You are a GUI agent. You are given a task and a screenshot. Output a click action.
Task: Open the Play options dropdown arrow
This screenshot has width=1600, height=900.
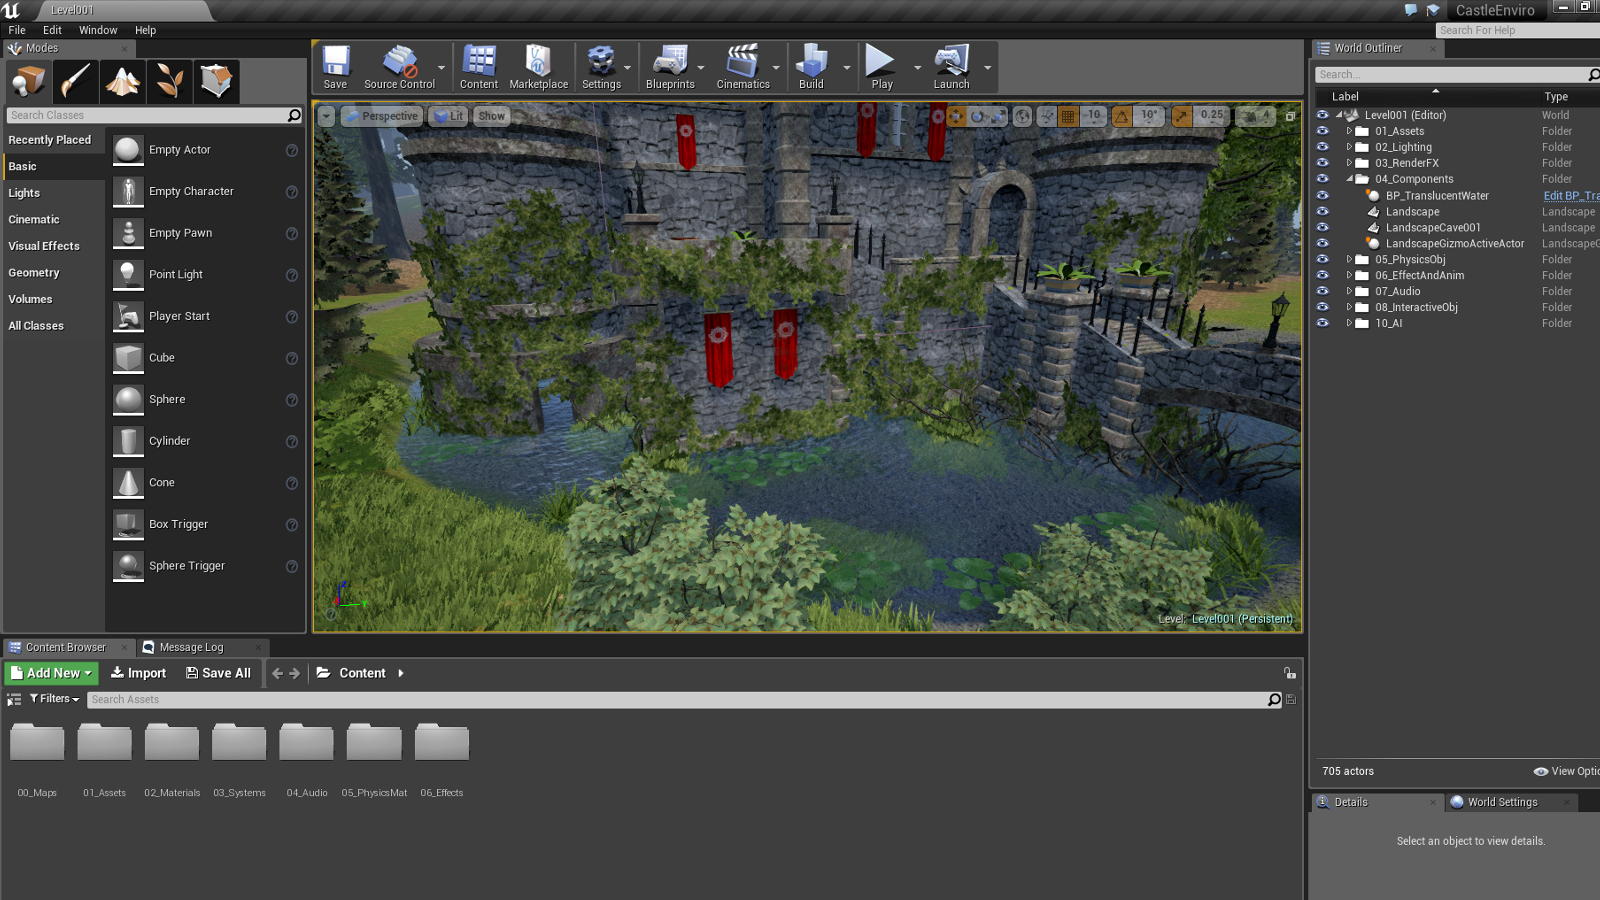917,68
